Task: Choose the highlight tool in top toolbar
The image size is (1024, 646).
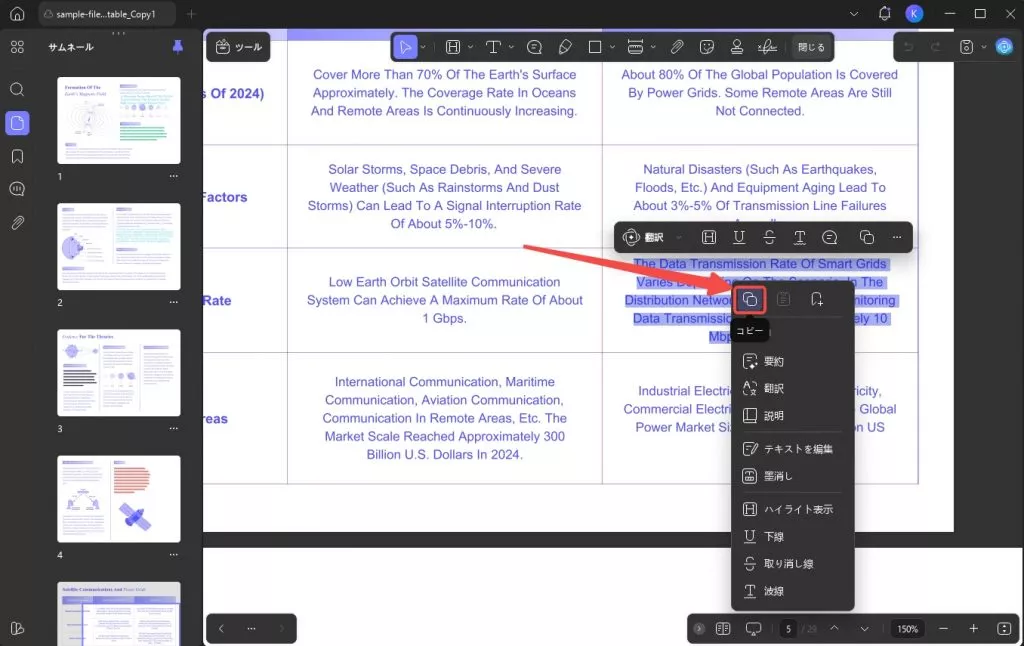Action: coord(453,47)
